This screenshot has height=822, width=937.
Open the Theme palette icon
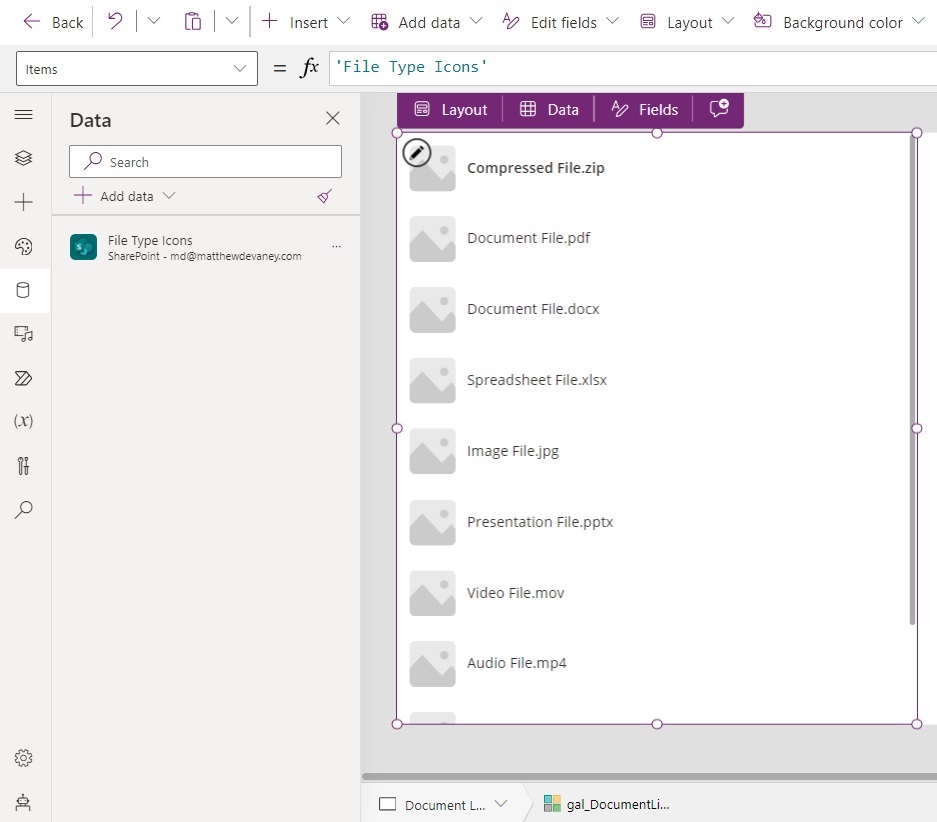(x=23, y=246)
